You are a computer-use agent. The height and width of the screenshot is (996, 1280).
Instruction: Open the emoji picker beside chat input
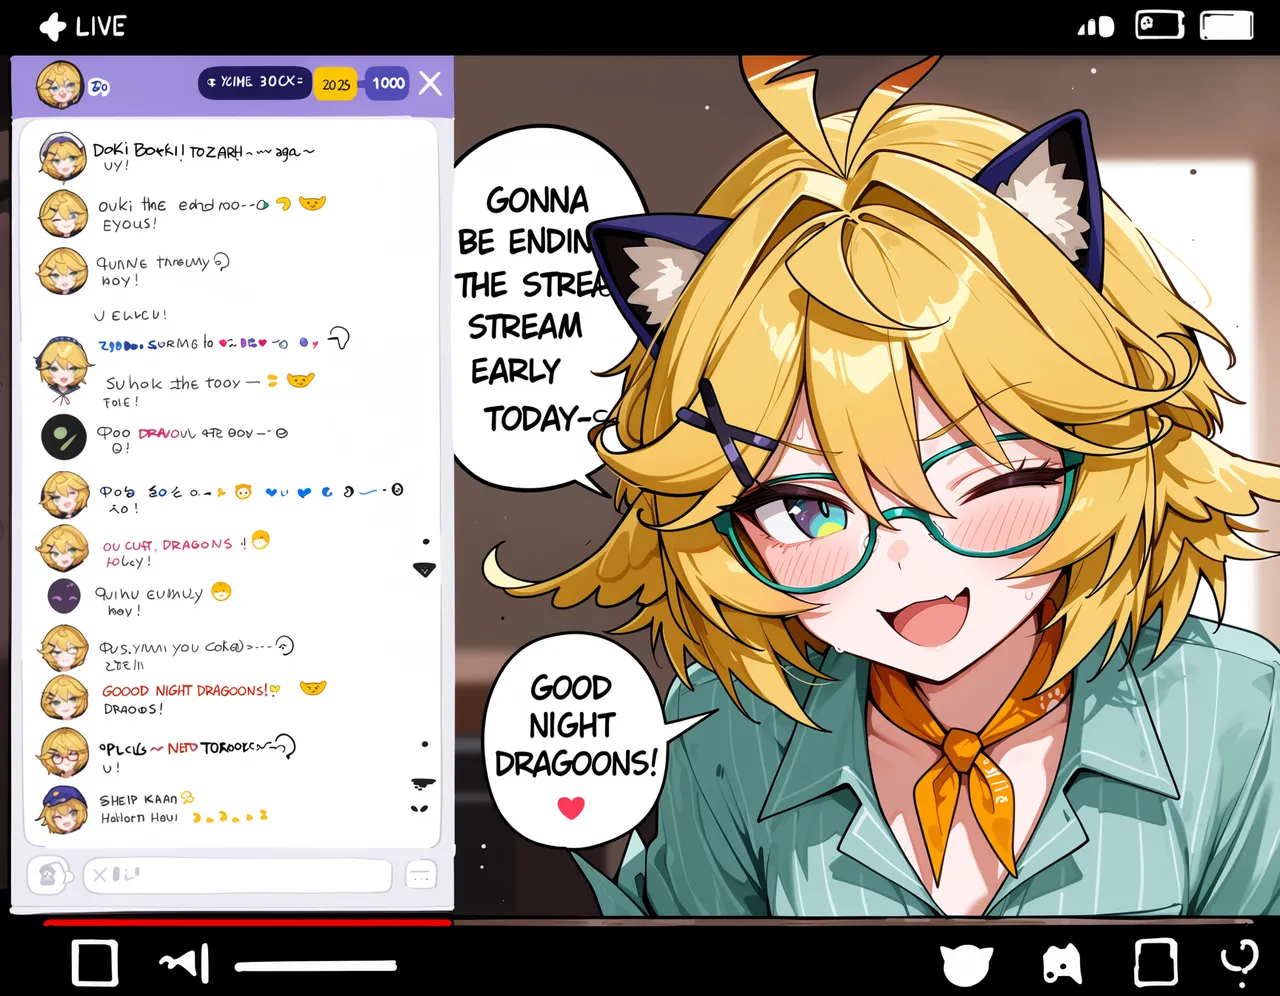48,876
